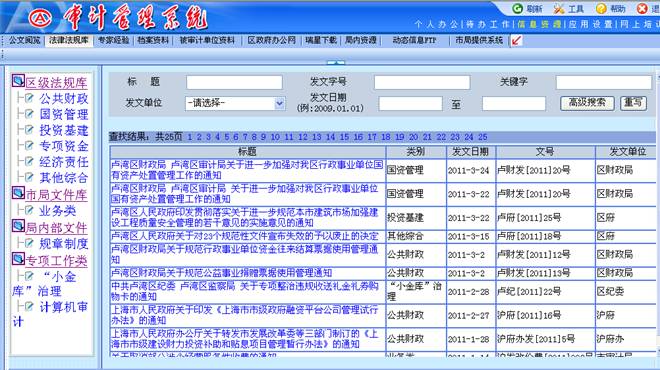The height and width of the screenshot is (370, 660).
Task: Open the tools wrench icon
Action: pos(559,8)
